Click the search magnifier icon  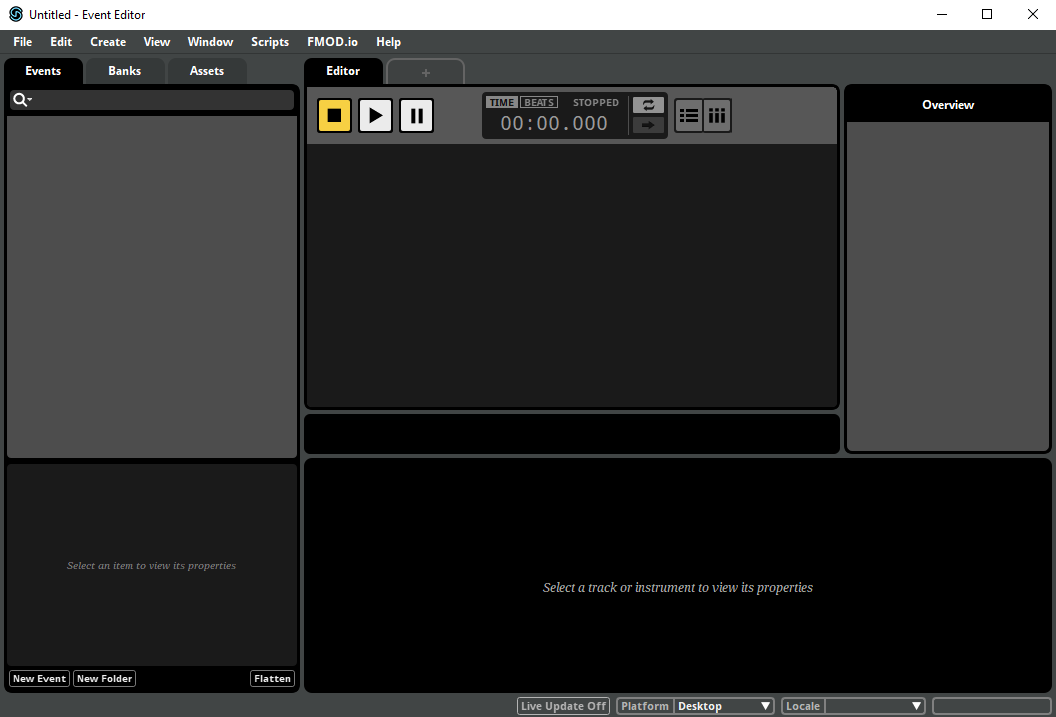[x=20, y=100]
